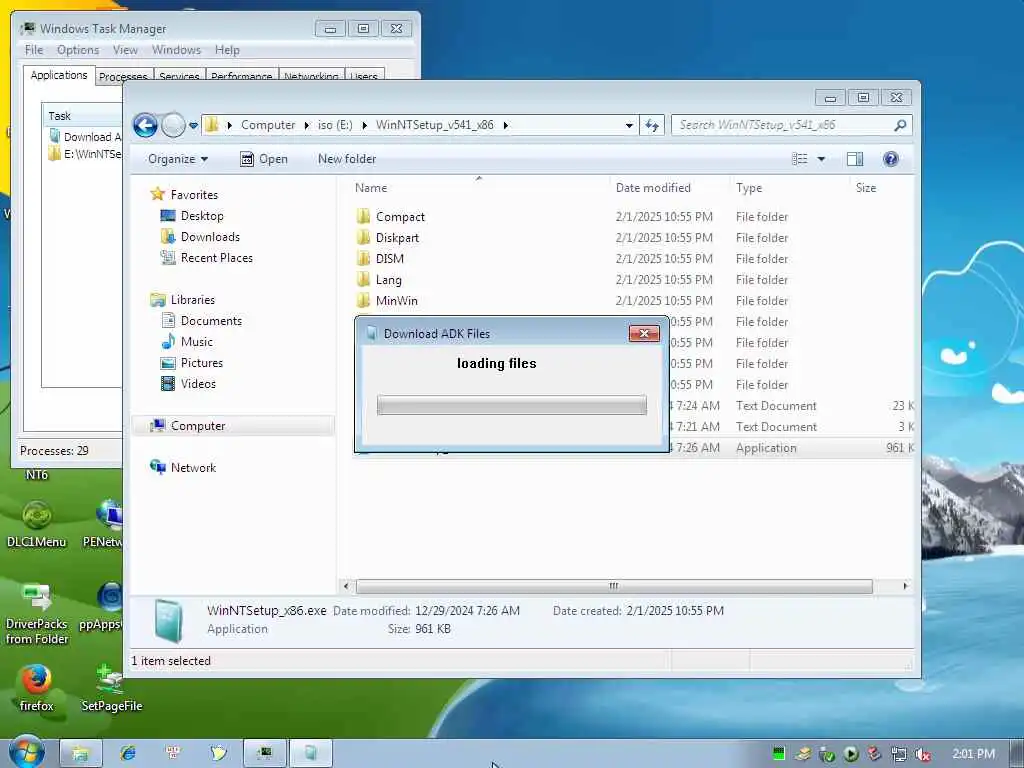Click the left arrow of horizontal scrollbar

[x=346, y=586]
